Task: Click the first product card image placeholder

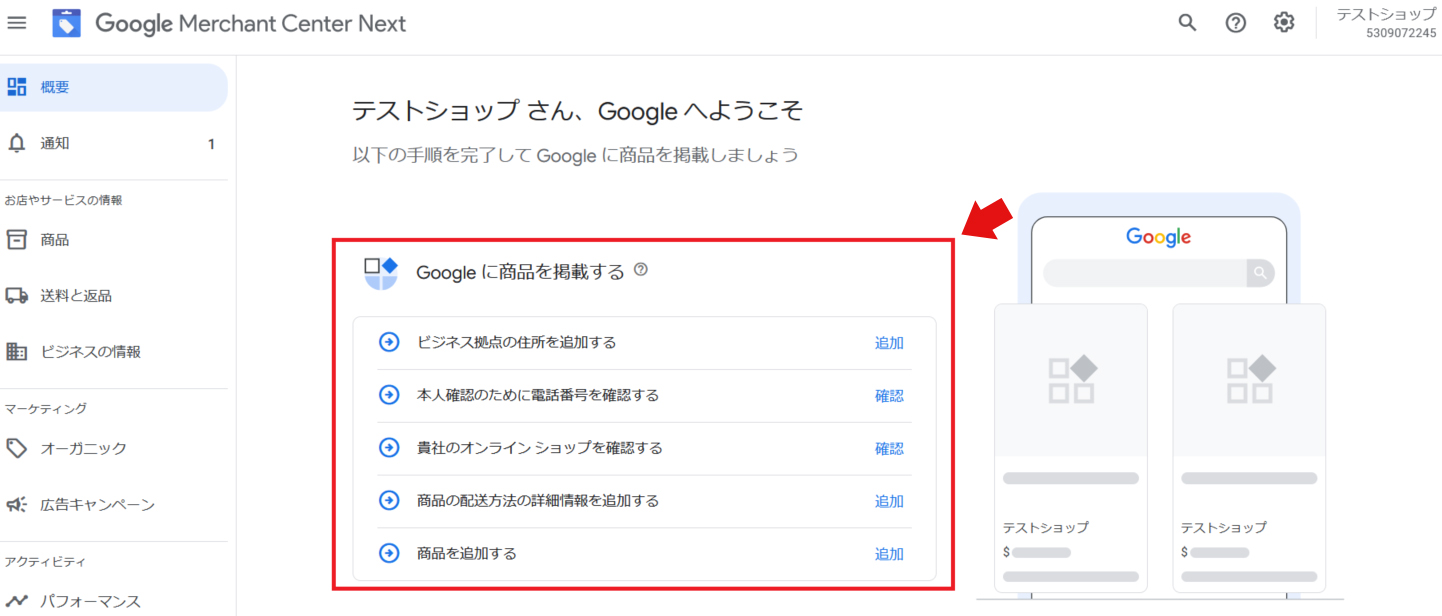Action: click(x=1071, y=381)
